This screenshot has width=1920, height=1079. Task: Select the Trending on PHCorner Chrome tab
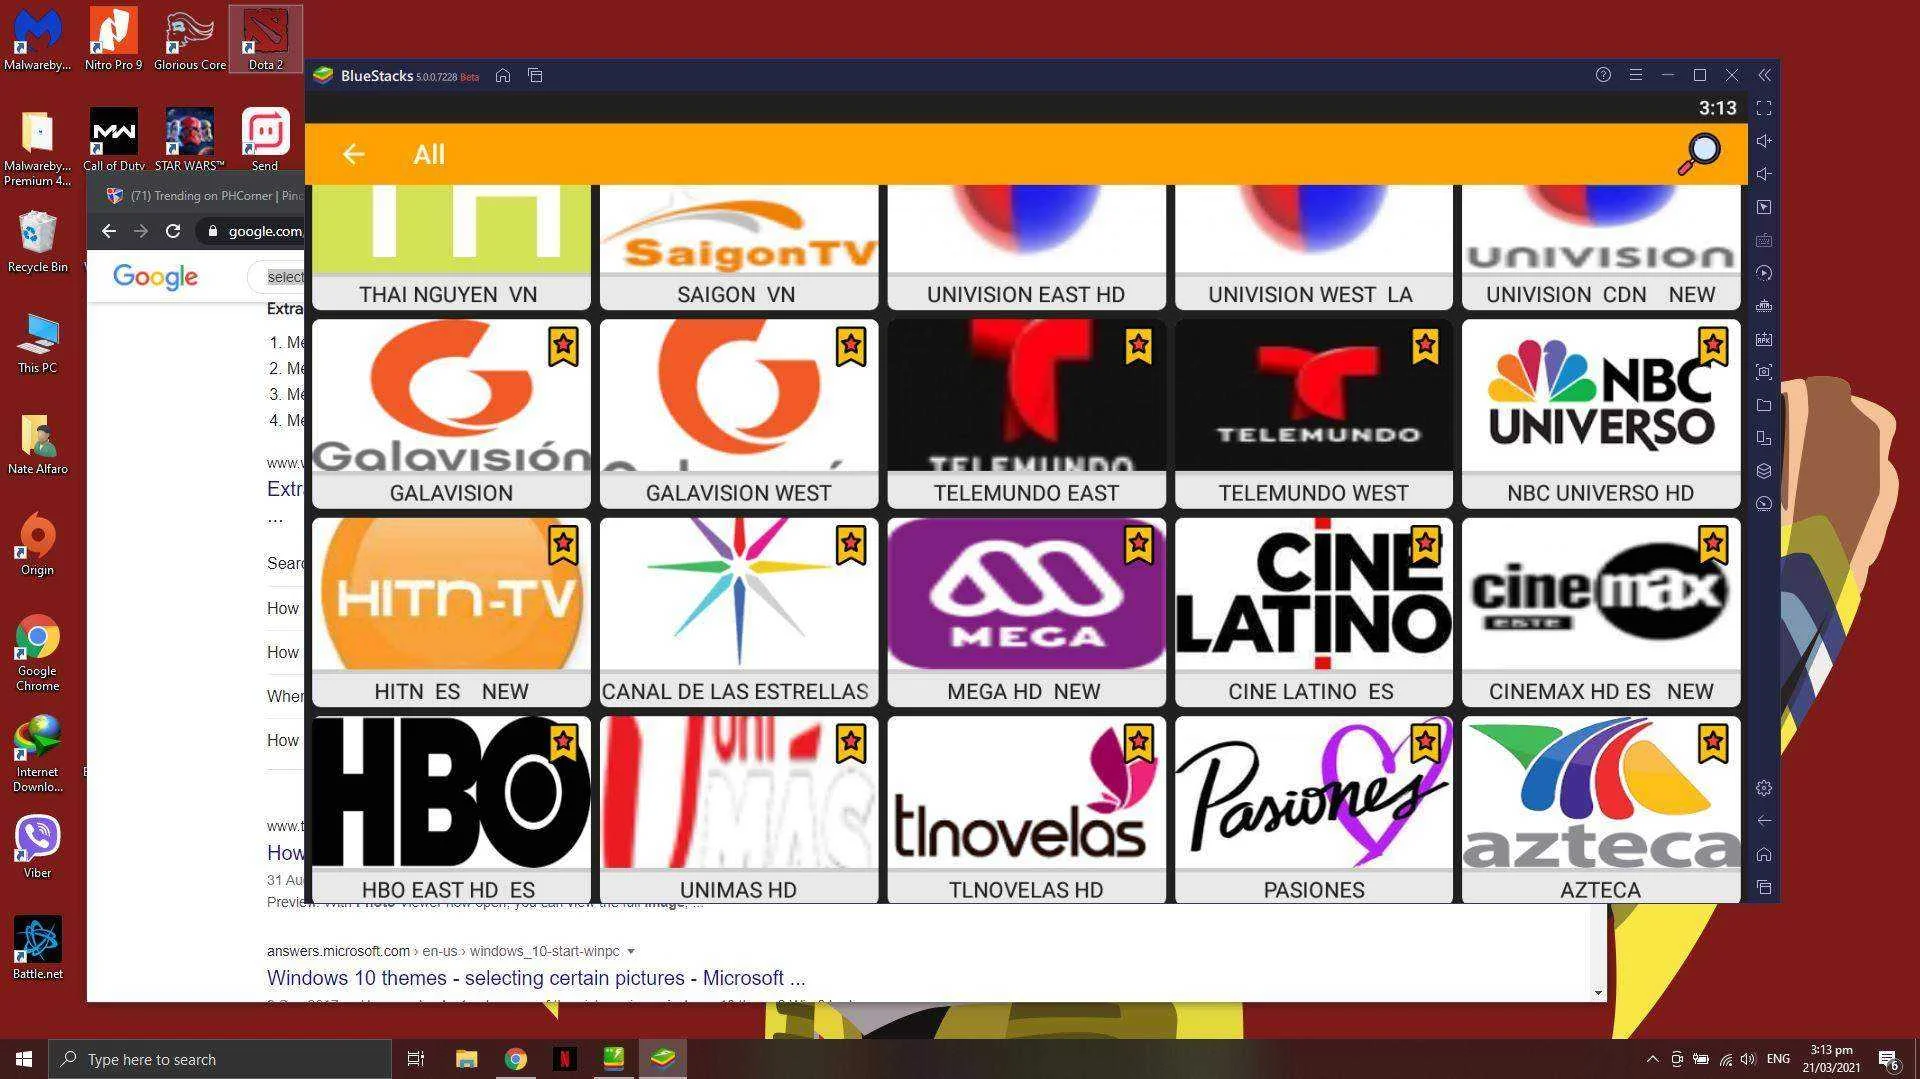coord(205,196)
